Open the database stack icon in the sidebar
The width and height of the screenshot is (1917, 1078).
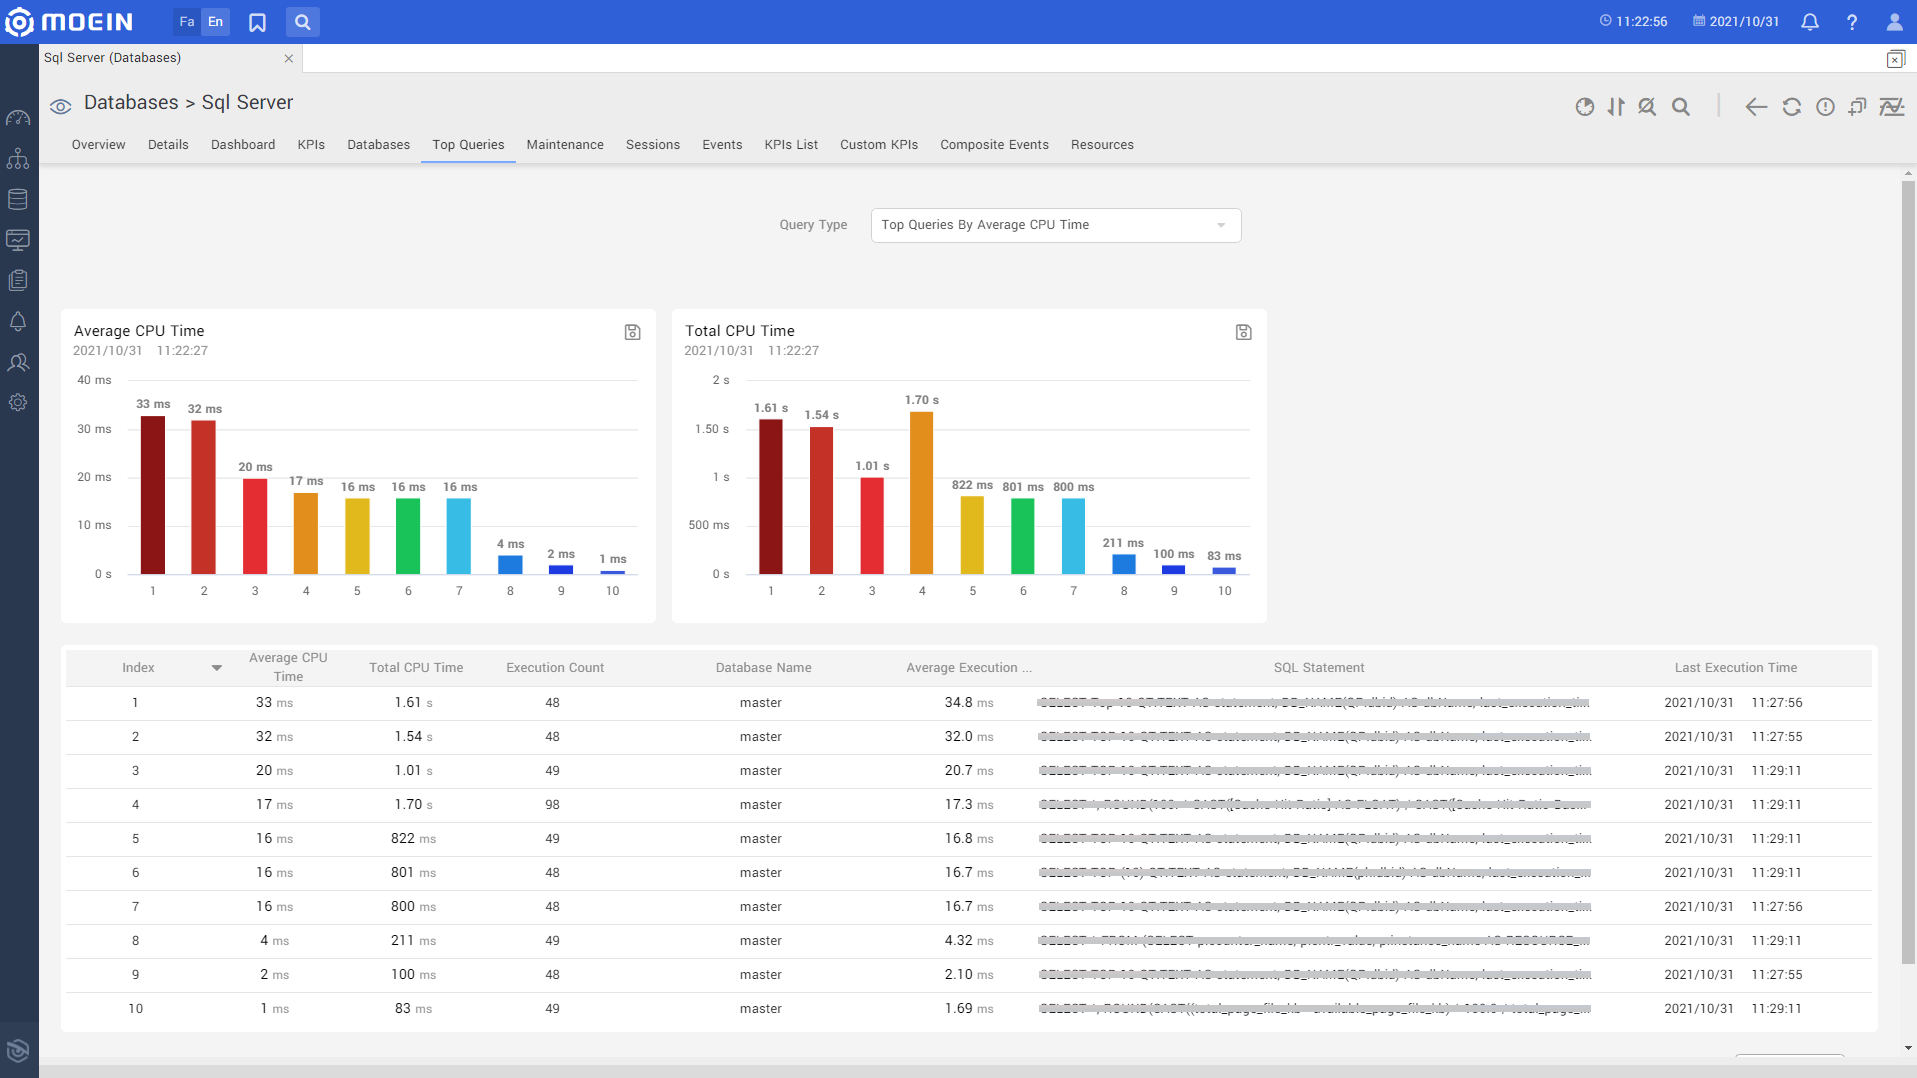pyautogui.click(x=18, y=199)
